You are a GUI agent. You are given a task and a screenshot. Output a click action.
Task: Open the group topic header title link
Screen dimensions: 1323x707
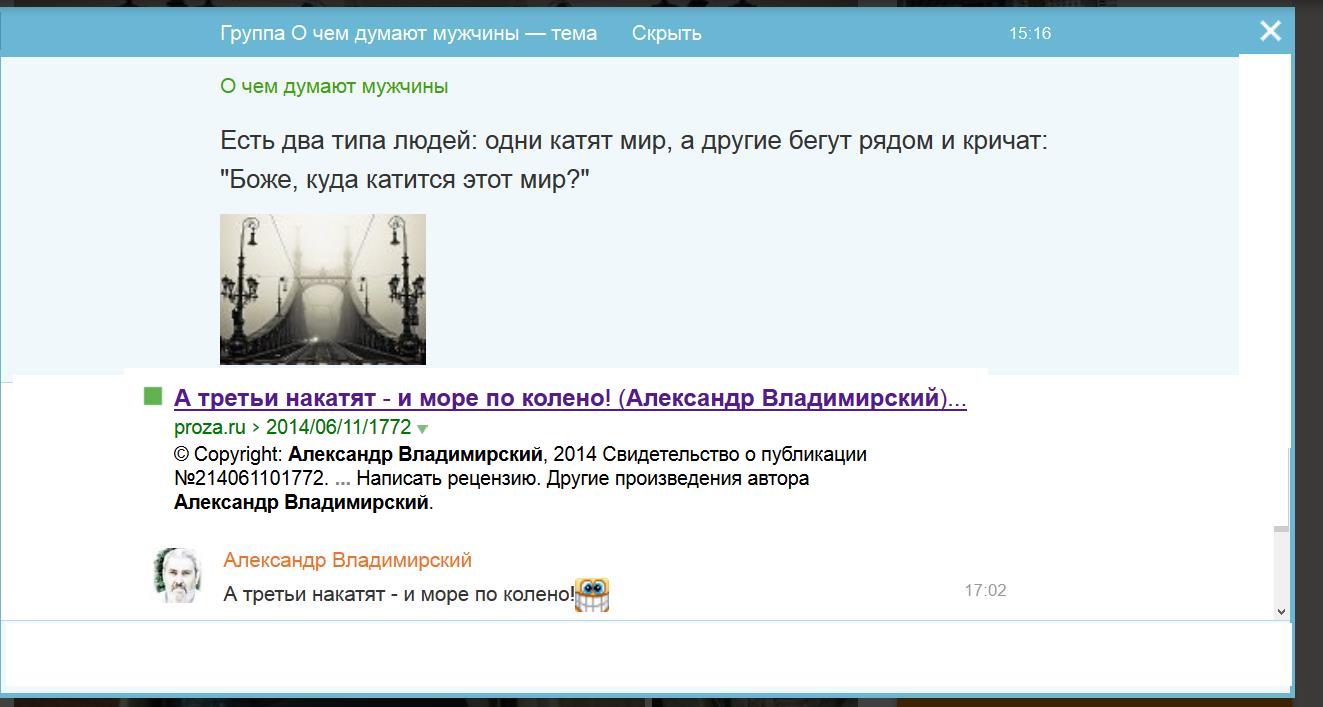coord(408,33)
